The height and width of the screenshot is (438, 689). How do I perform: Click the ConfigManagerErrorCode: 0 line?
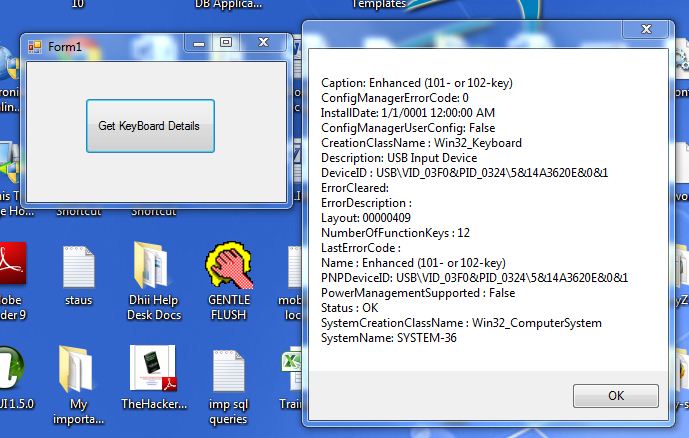coord(395,98)
